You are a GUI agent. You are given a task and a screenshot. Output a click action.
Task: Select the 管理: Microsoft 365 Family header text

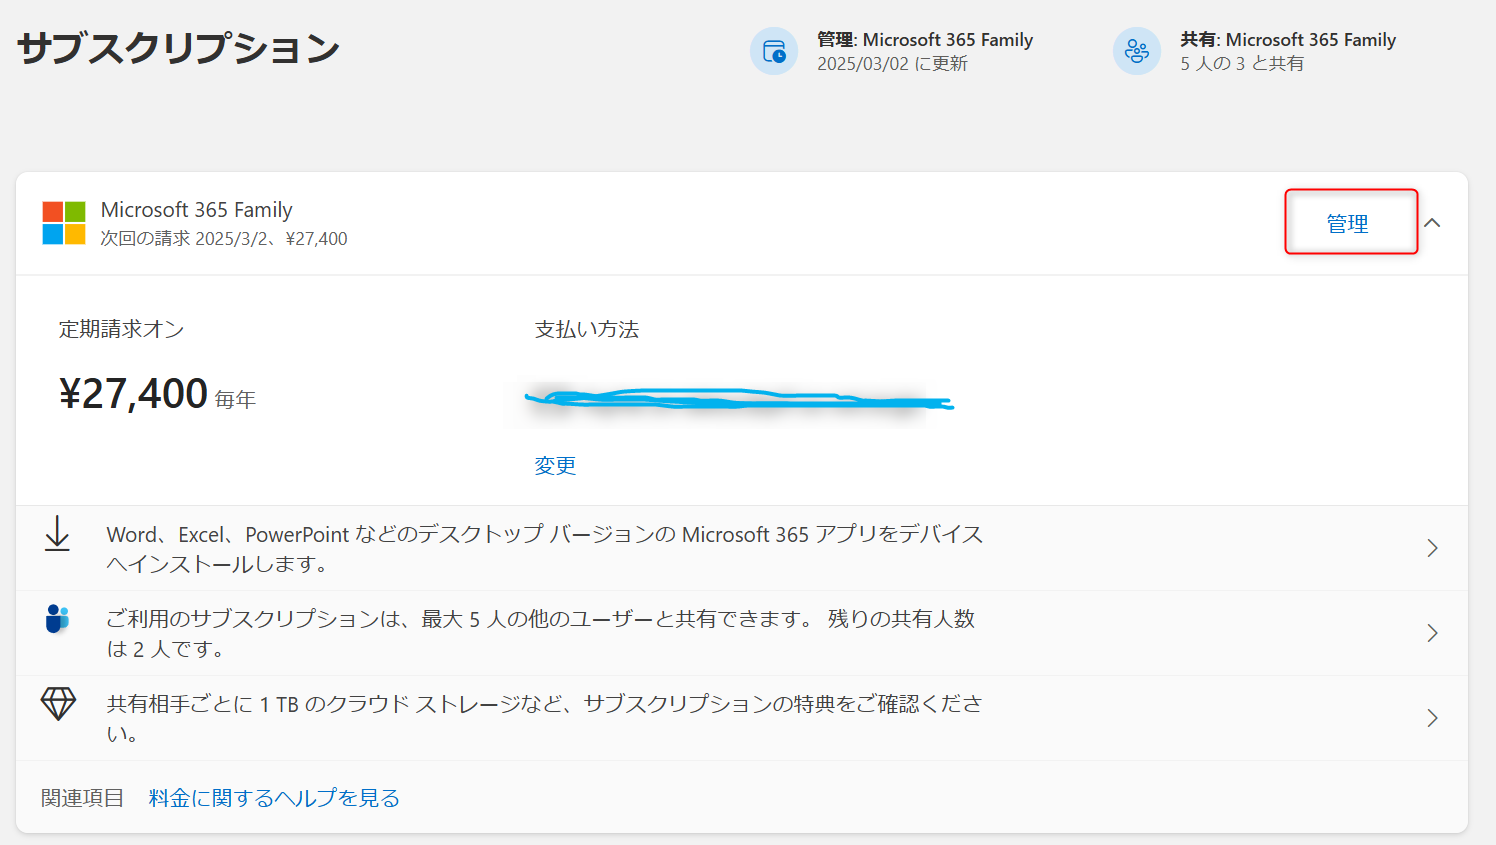coord(924,40)
